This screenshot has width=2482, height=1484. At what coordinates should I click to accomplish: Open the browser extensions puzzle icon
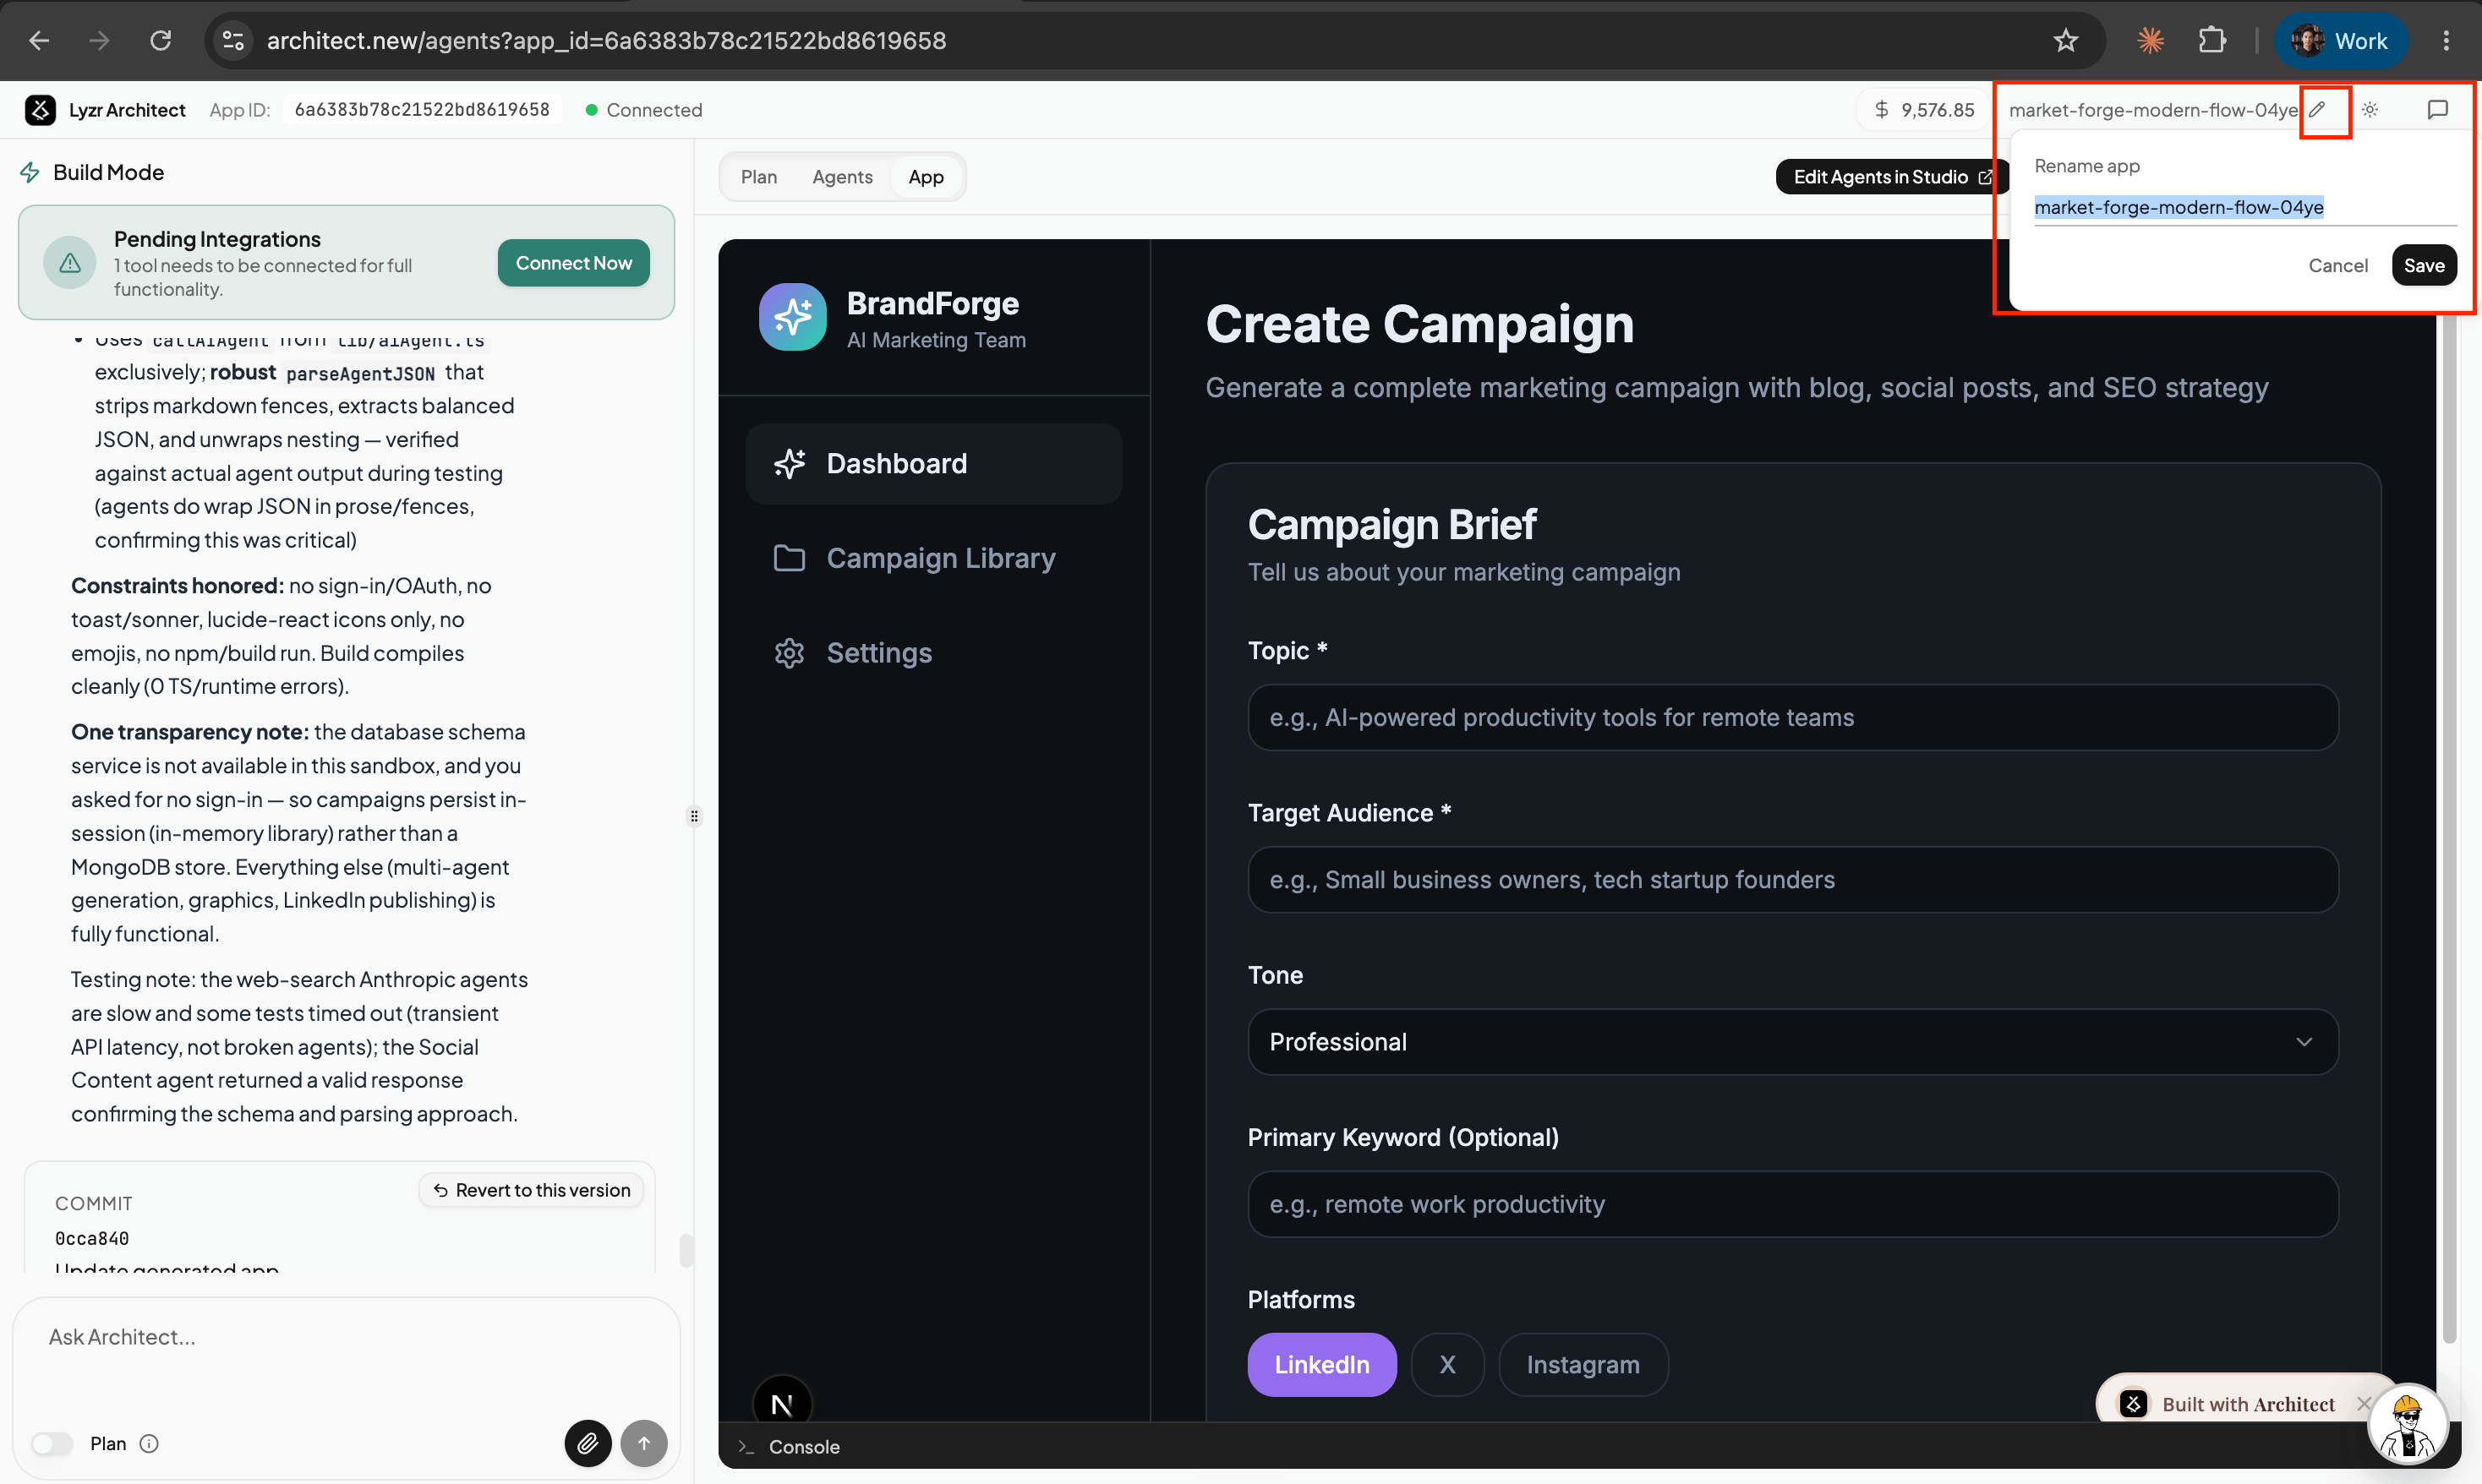click(x=2212, y=40)
